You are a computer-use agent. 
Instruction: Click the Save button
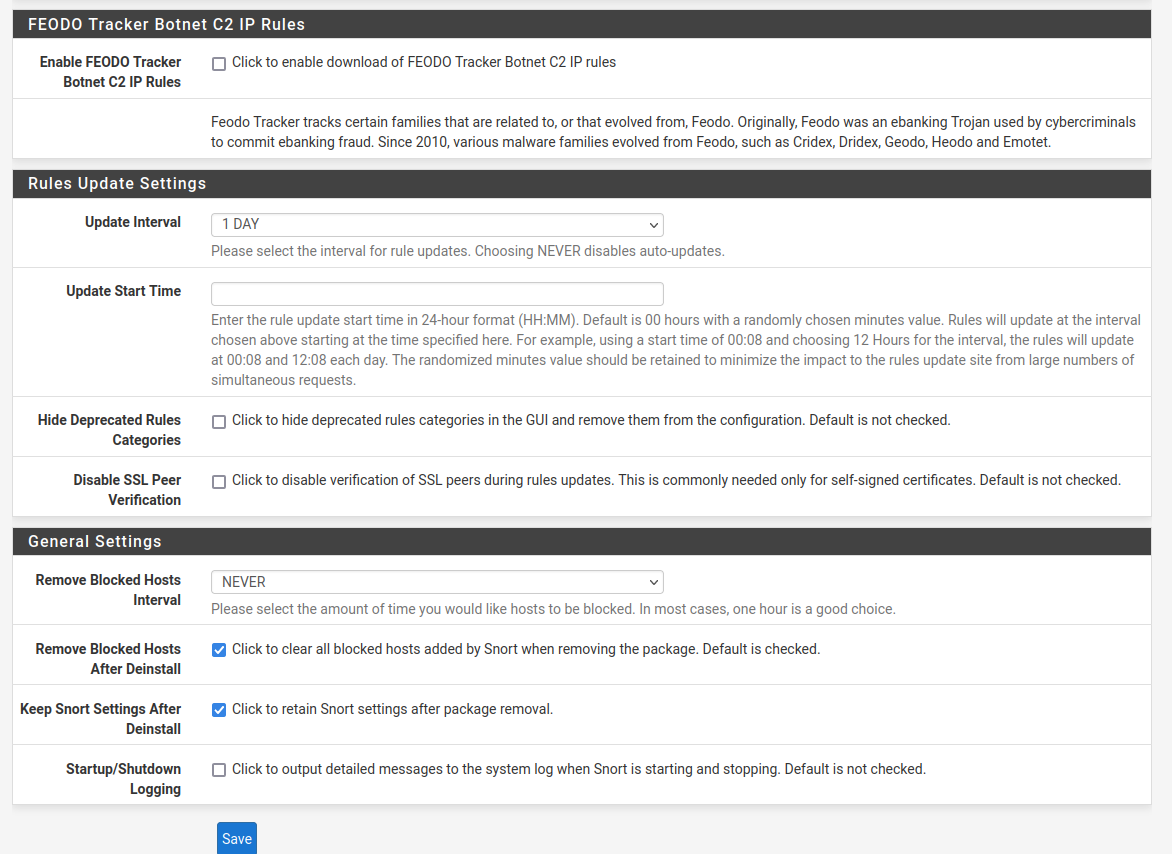237,838
